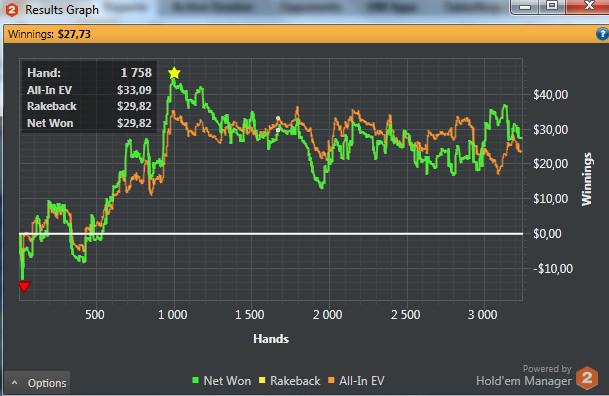Screen dimensions: 609x396
Task: Click the Hand 1 758 tooltip row
Action: coord(89,73)
